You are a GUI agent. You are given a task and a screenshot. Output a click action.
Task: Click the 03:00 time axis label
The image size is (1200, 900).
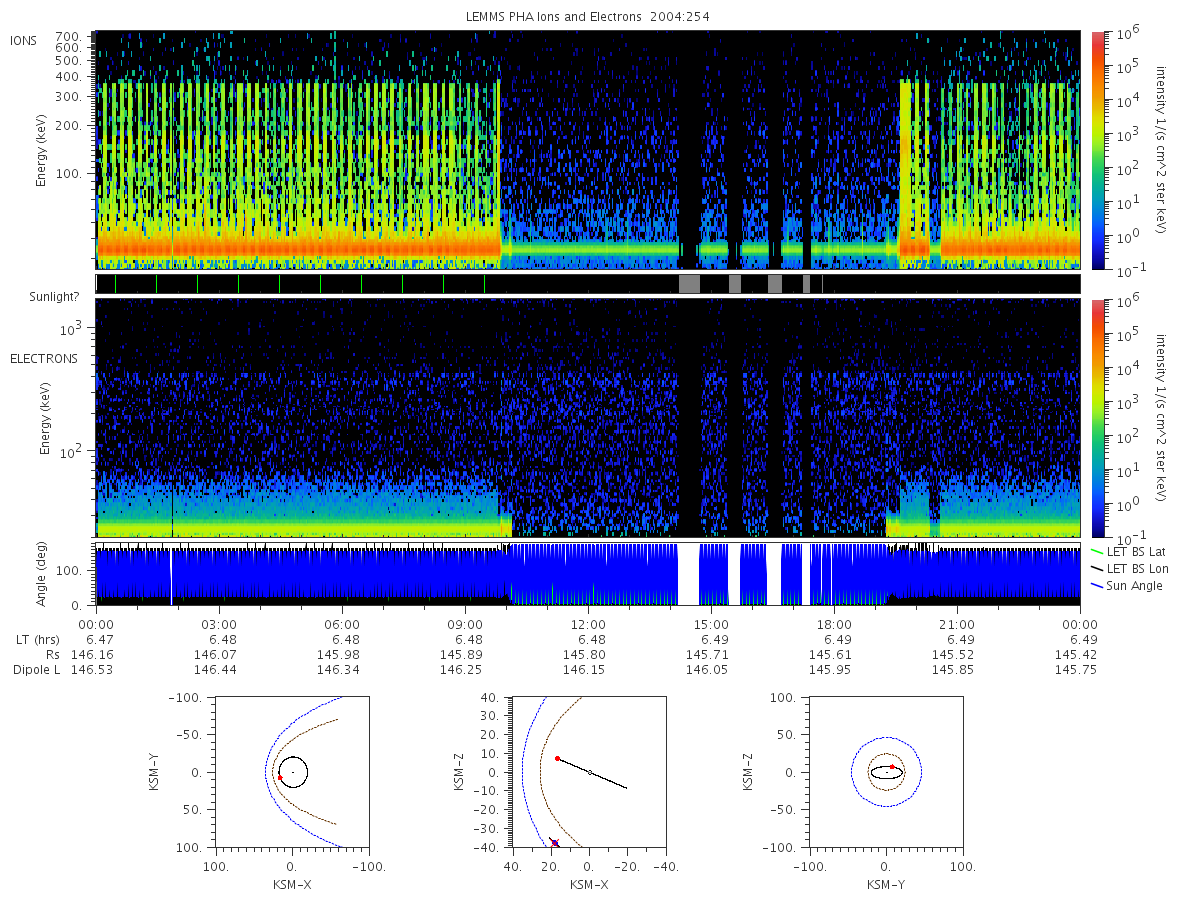click(219, 624)
